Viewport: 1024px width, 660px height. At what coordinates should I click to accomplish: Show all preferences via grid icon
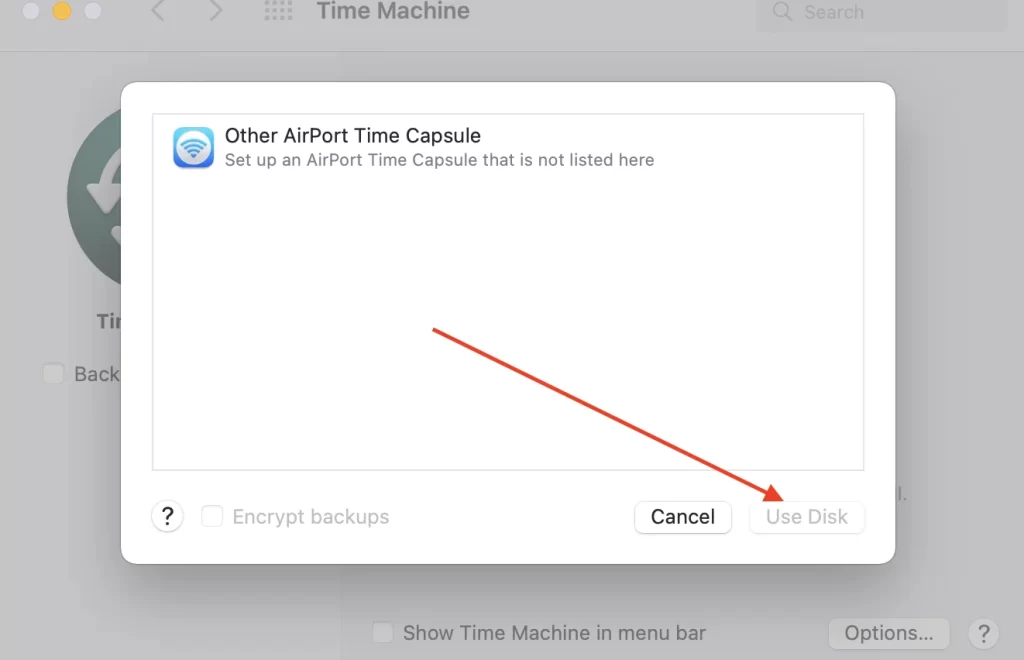278,11
